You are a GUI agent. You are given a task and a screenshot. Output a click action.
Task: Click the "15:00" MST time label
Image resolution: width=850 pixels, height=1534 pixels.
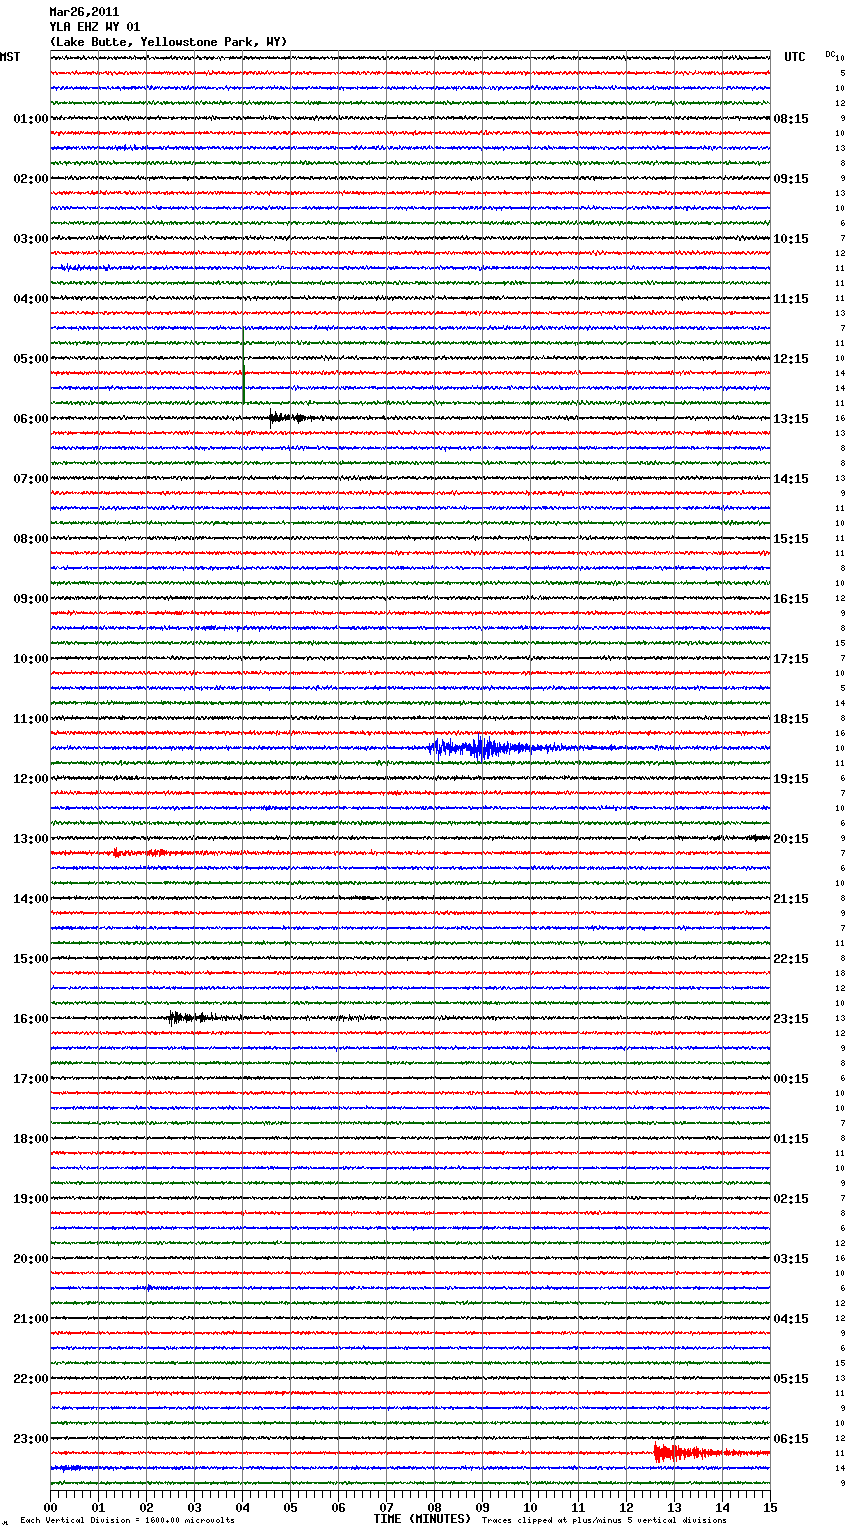click(31, 959)
